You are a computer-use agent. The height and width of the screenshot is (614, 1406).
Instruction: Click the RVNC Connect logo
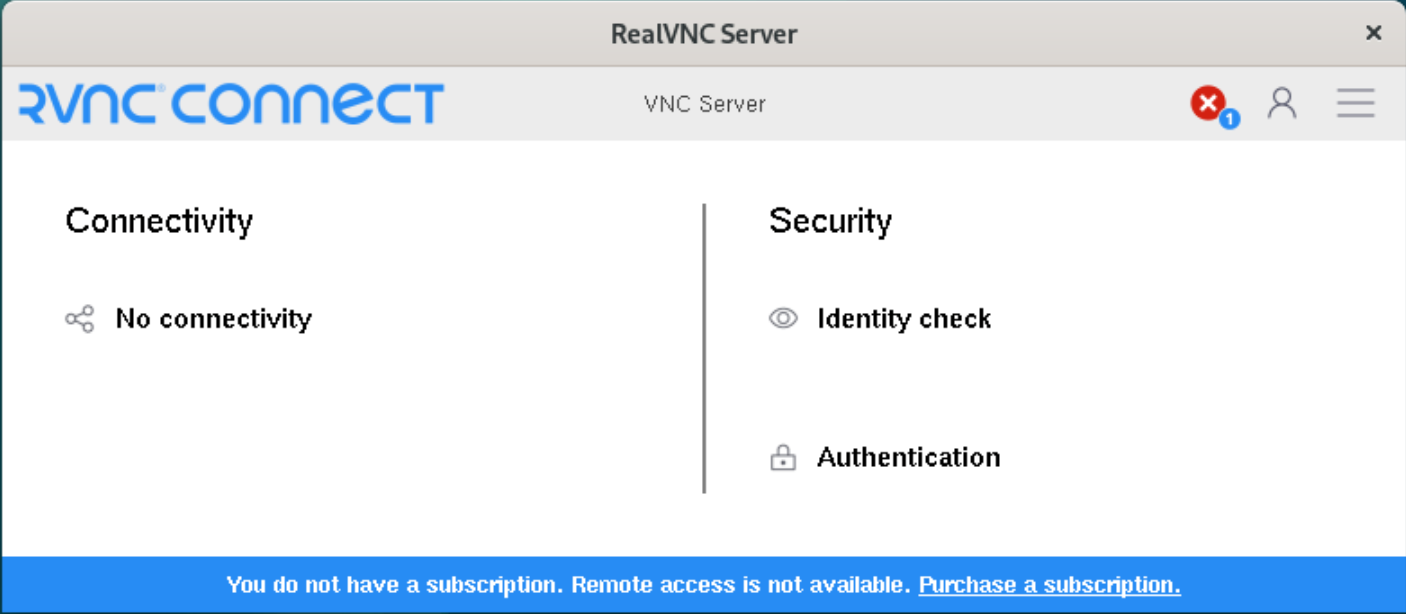(231, 104)
